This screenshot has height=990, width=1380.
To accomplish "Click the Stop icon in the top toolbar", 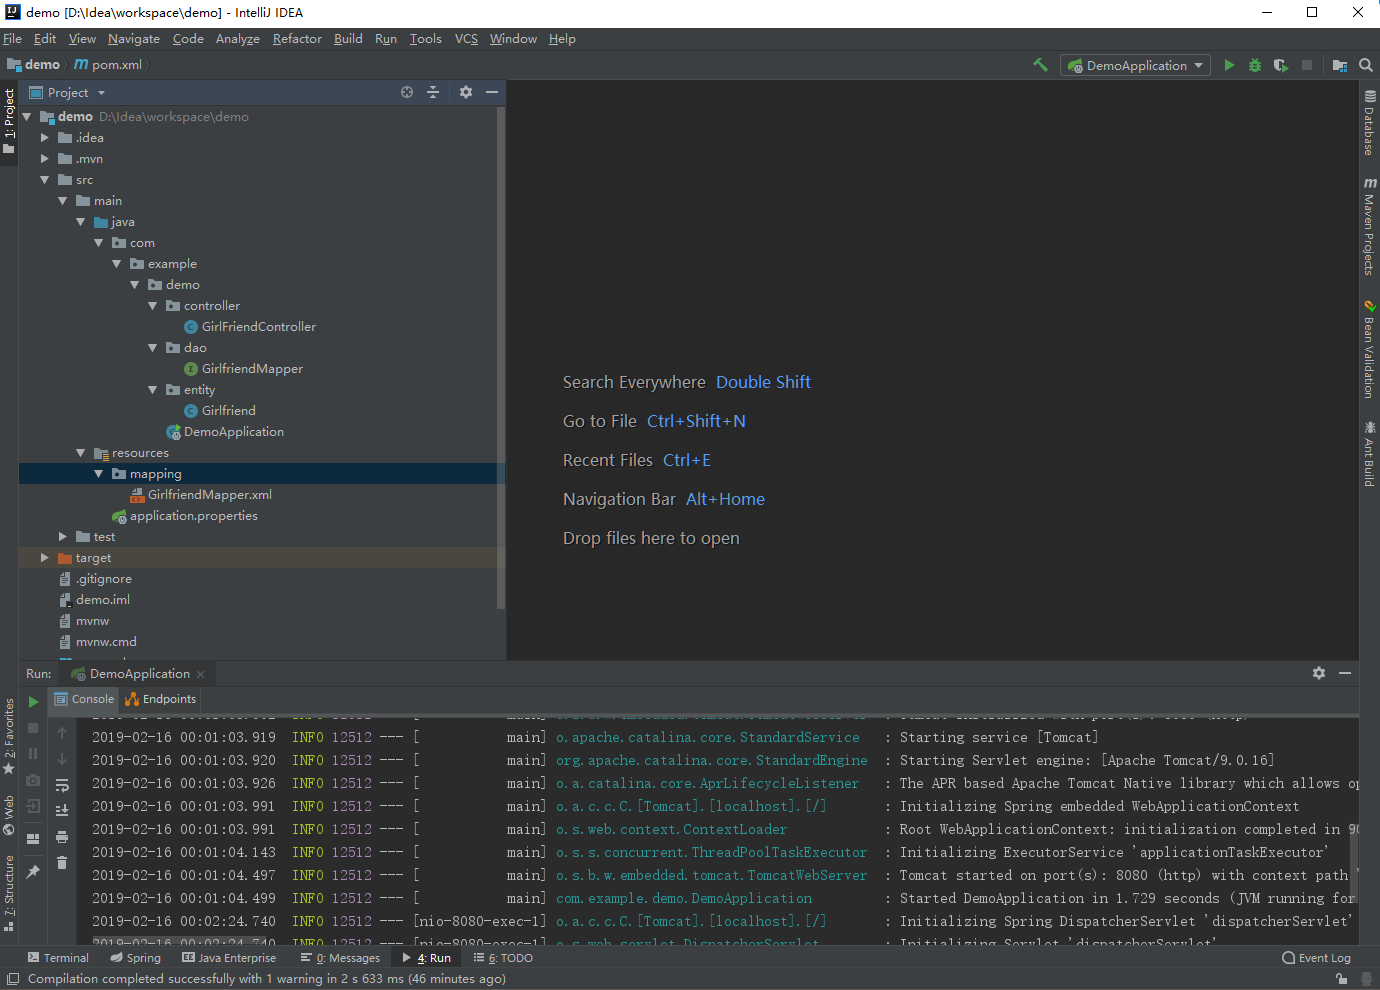I will [x=1307, y=65].
